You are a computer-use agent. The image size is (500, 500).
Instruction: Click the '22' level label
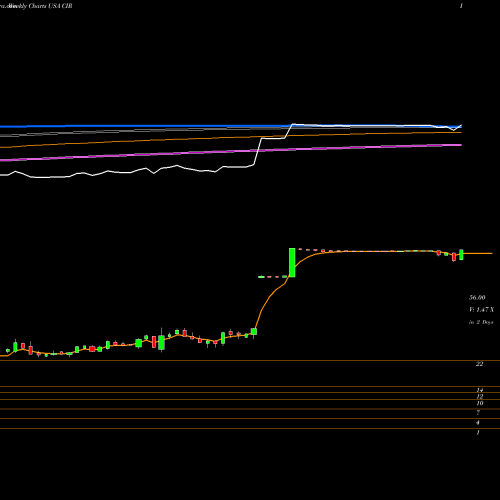coord(479,364)
